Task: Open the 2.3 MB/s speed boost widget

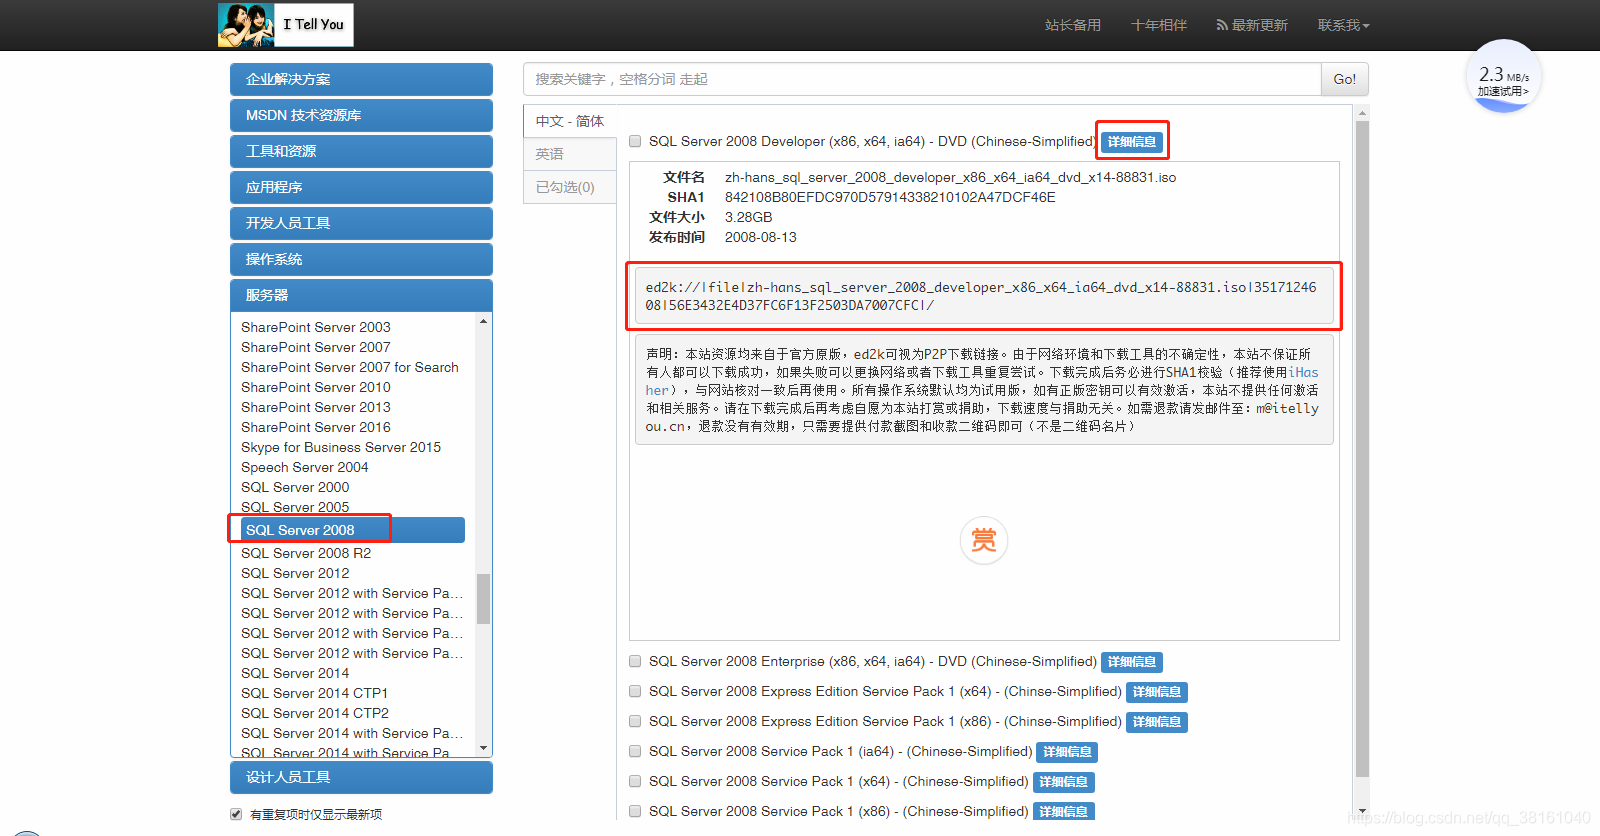Action: click(1504, 77)
